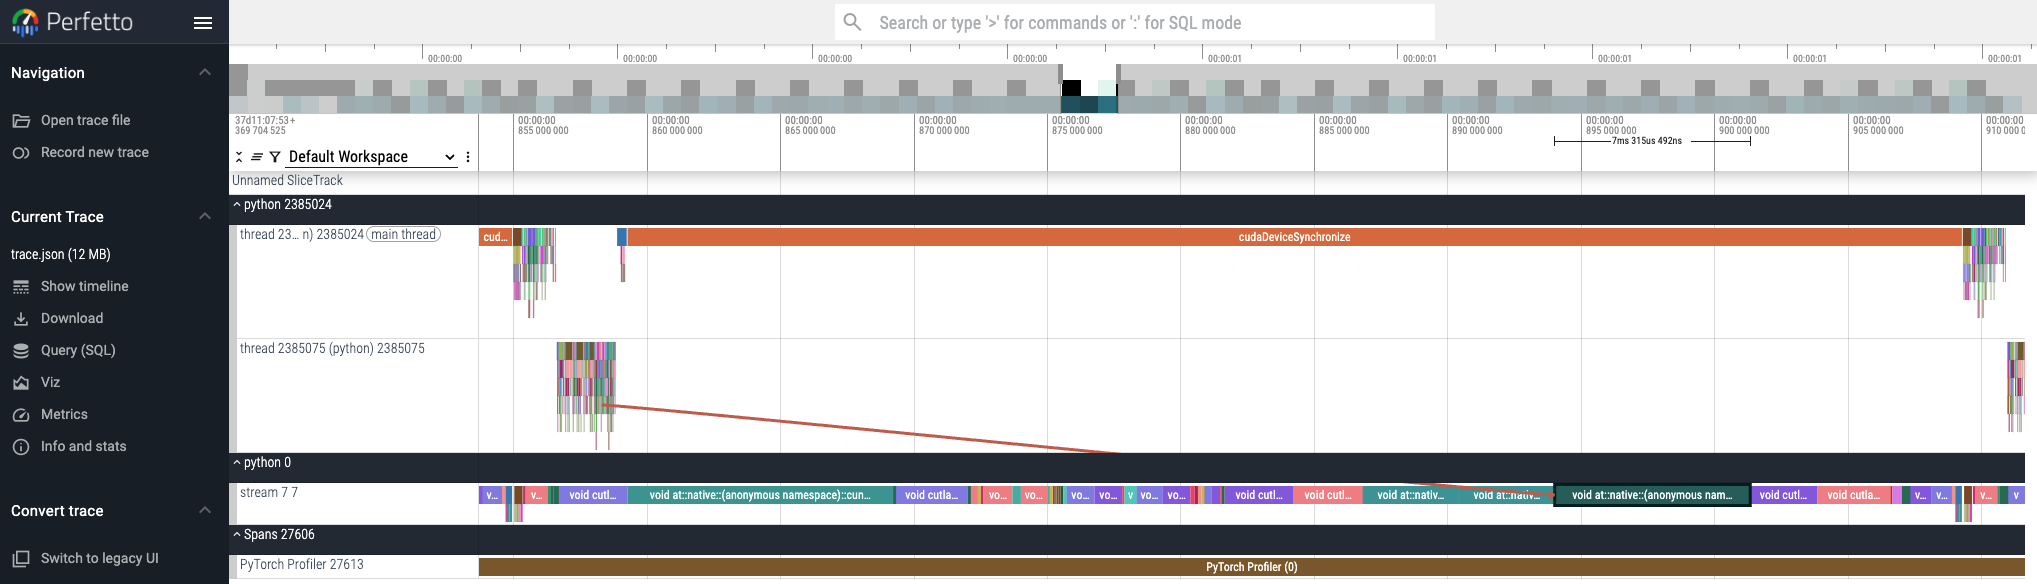This screenshot has height=584, width=2037.
Task: Select Show timeline in sidebar
Action: (84, 287)
